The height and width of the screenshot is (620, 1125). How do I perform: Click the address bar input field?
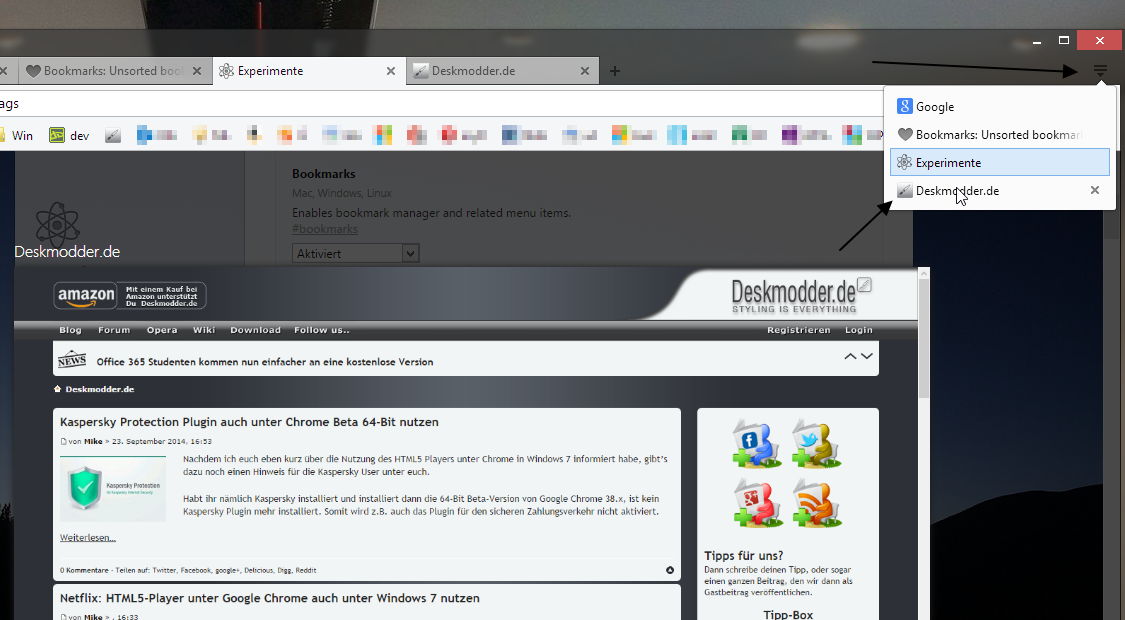coord(441,104)
